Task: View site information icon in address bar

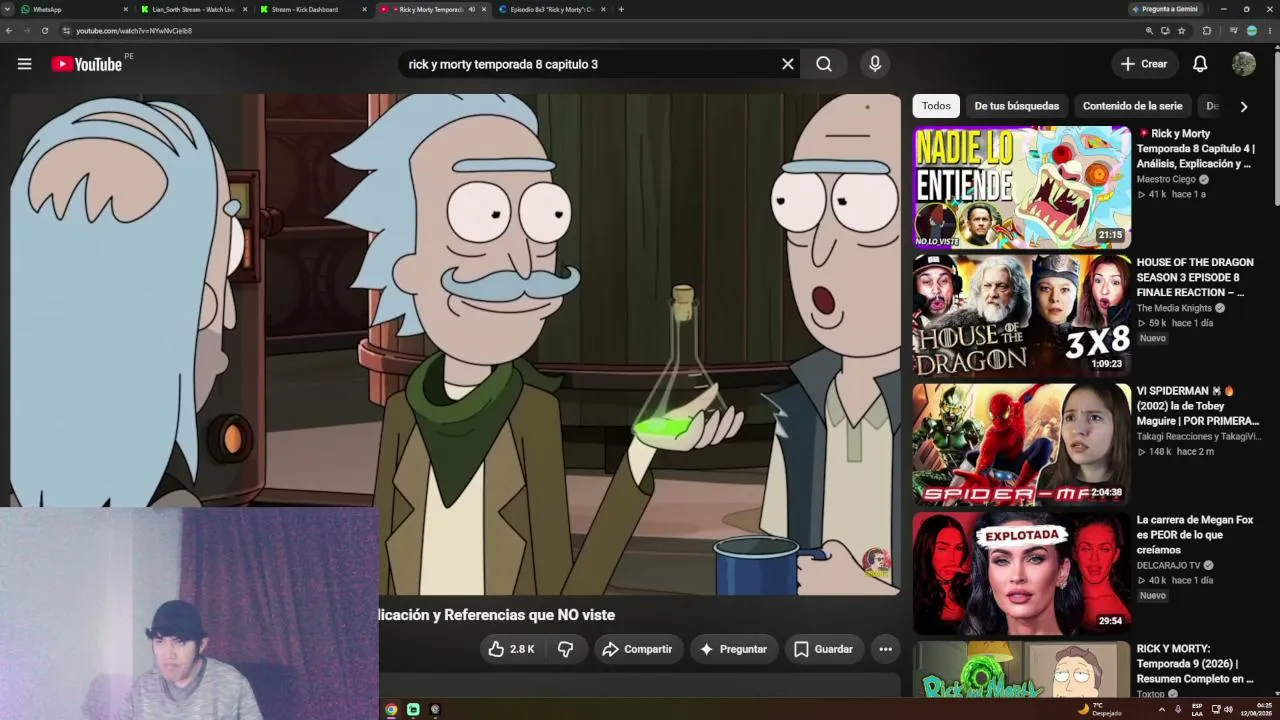Action: click(x=66, y=31)
